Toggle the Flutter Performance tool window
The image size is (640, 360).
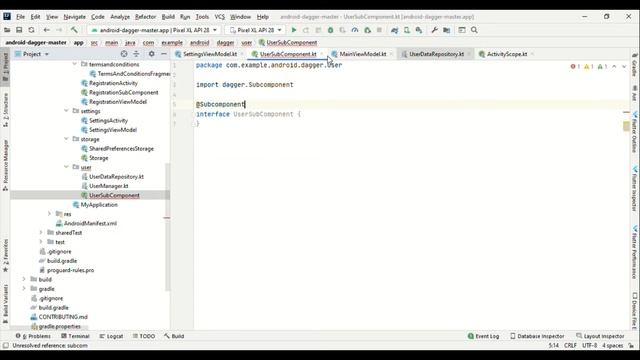pos(634,251)
